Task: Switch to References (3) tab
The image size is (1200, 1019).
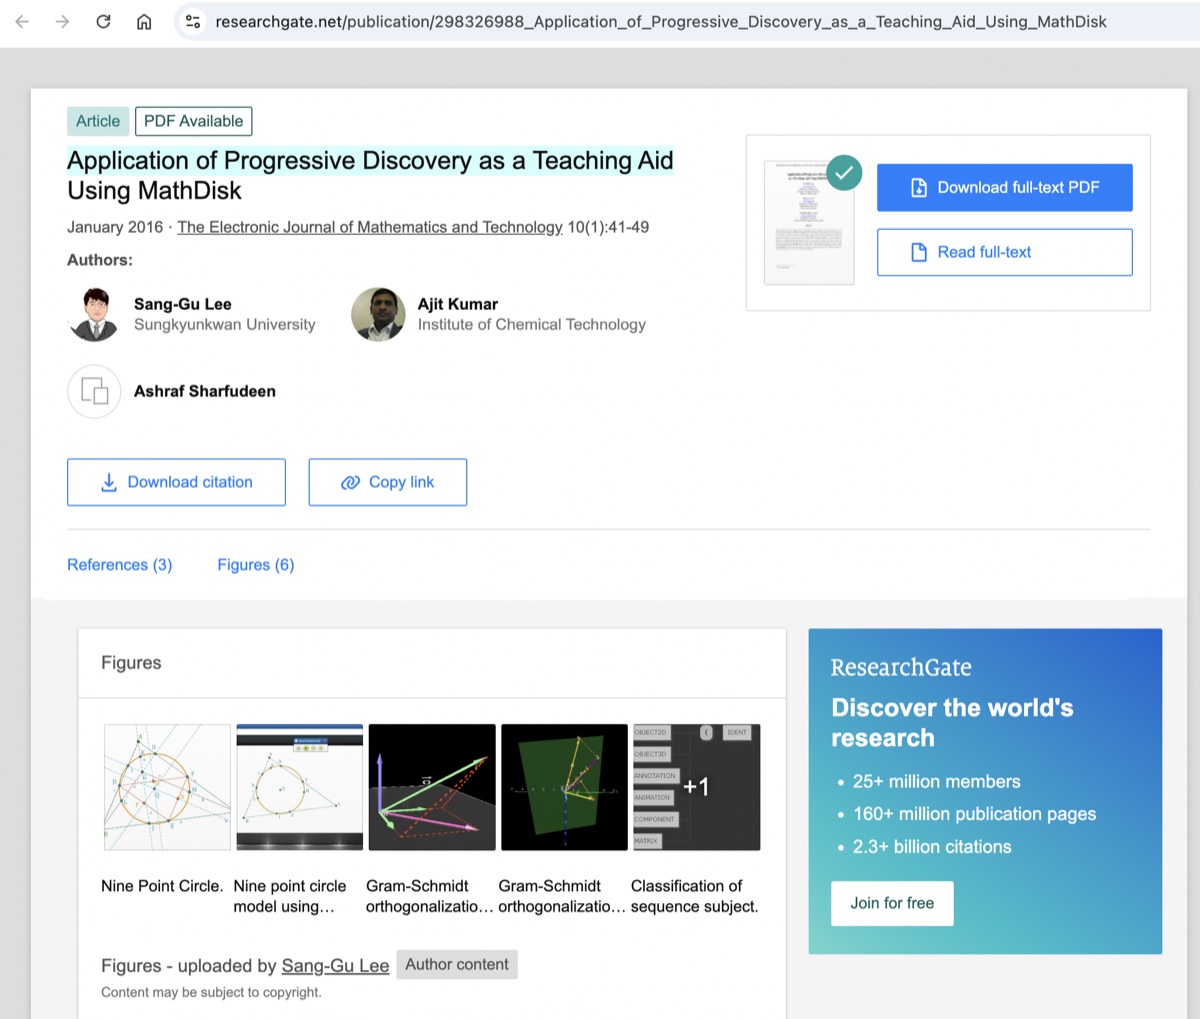Action: tap(119, 565)
